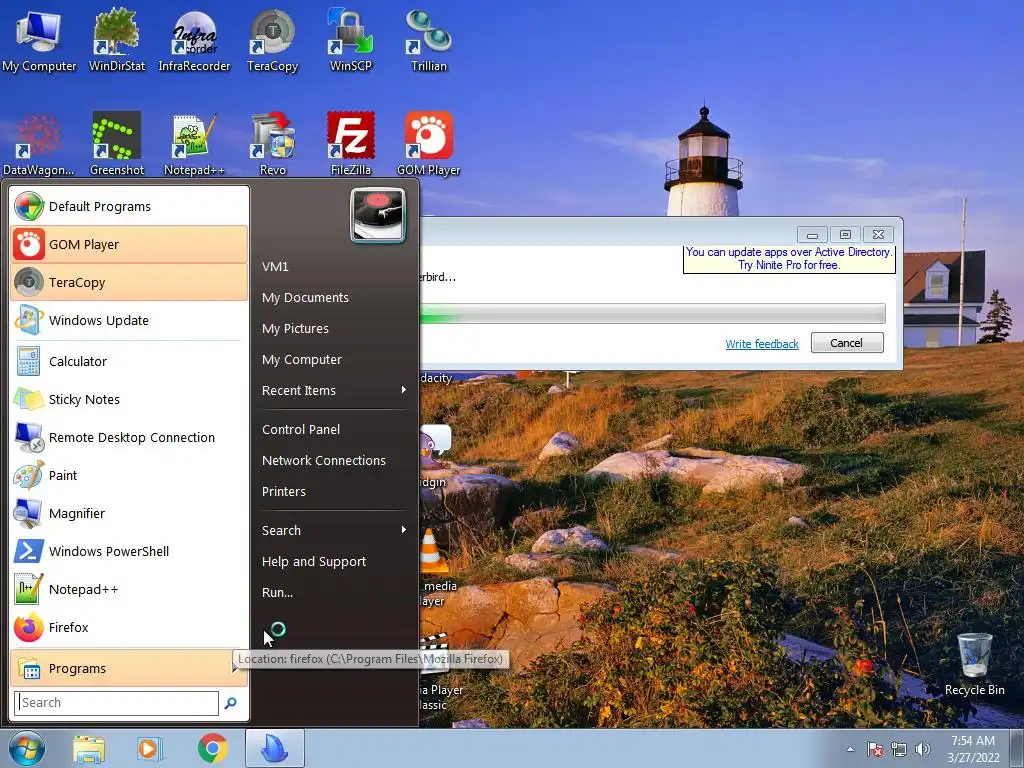Screen dimensions: 1024x768
Task: Open the FileZilla desktop shortcut
Action: coord(351,144)
